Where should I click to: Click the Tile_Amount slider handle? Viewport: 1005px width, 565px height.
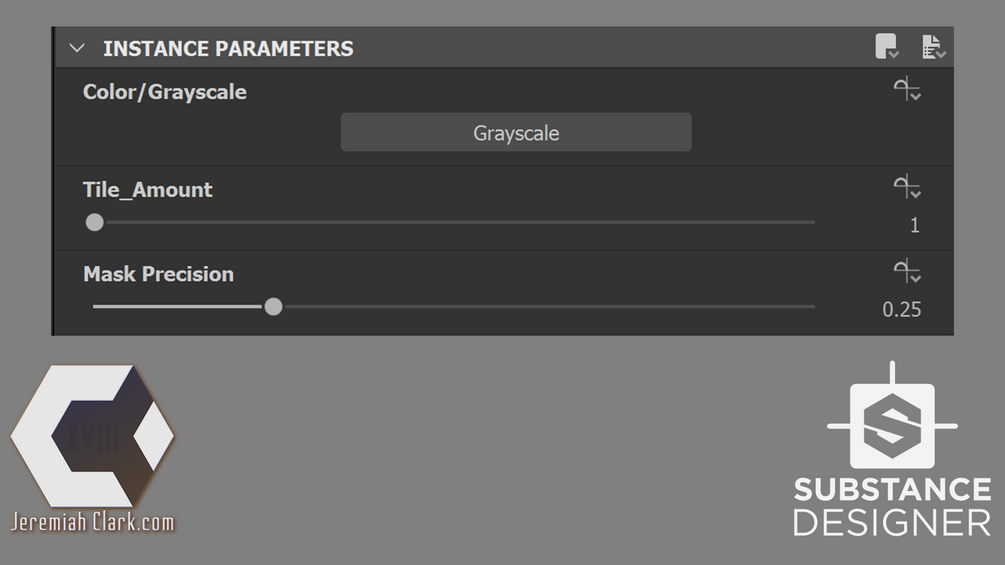(94, 222)
